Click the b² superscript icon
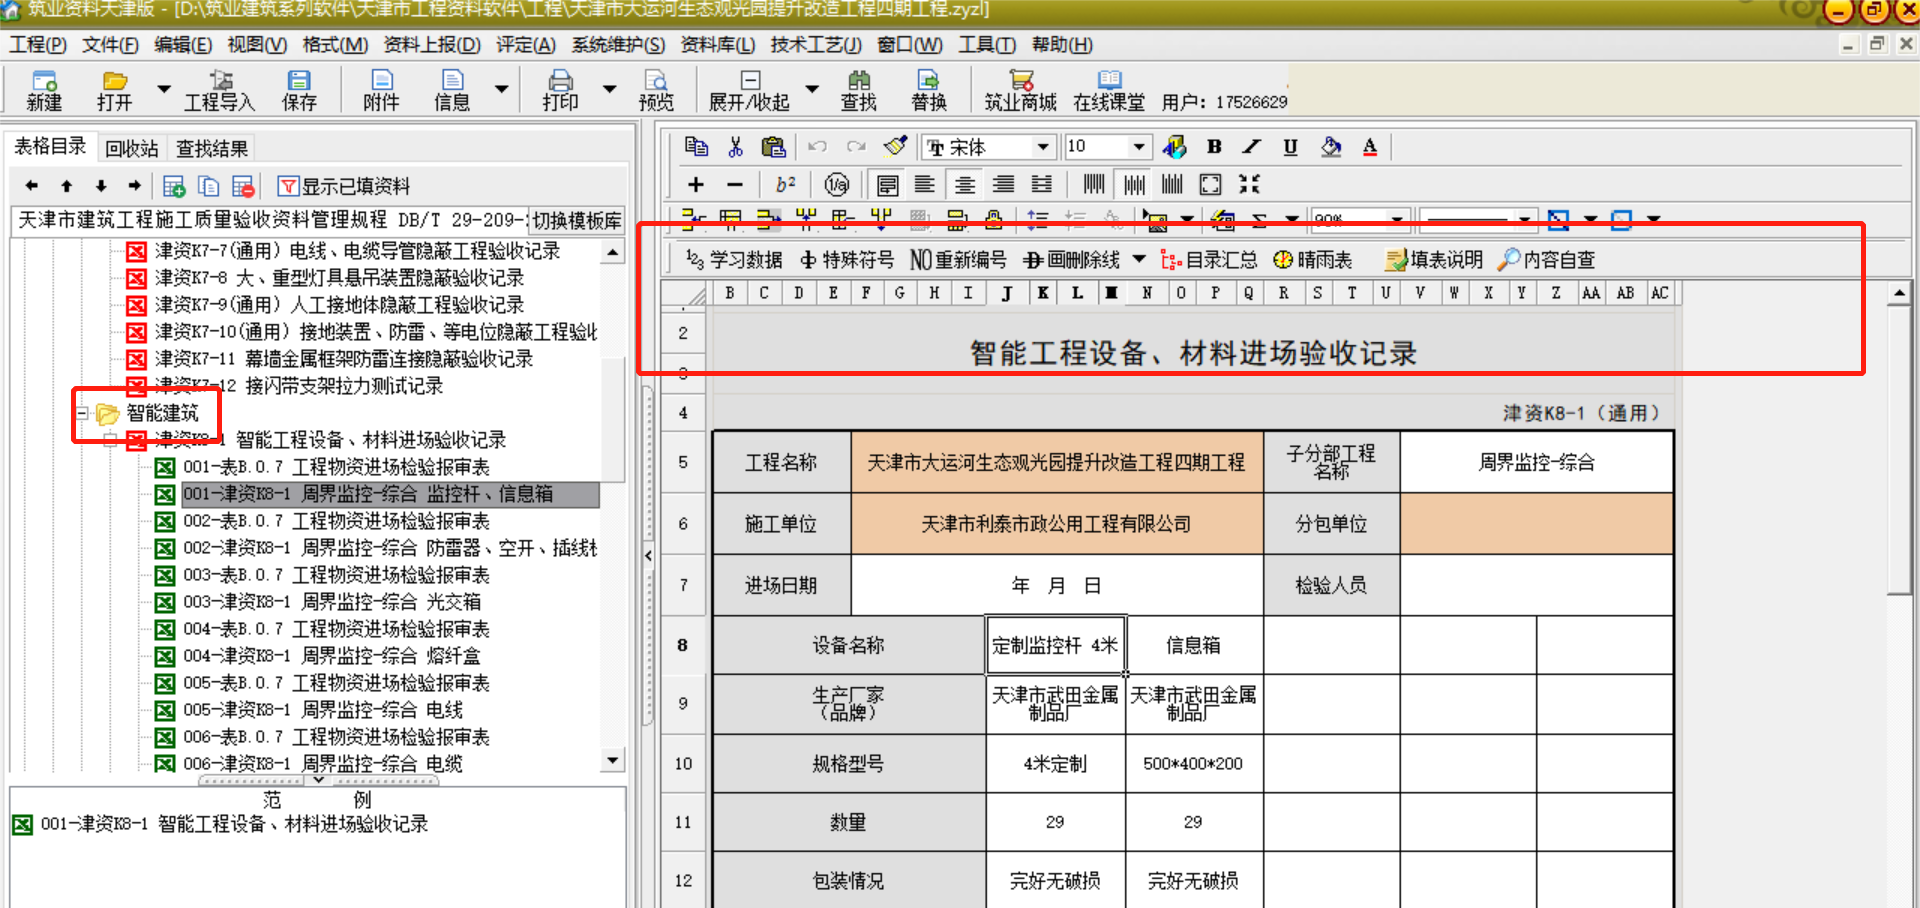Viewport: 1920px width, 908px height. tap(786, 184)
